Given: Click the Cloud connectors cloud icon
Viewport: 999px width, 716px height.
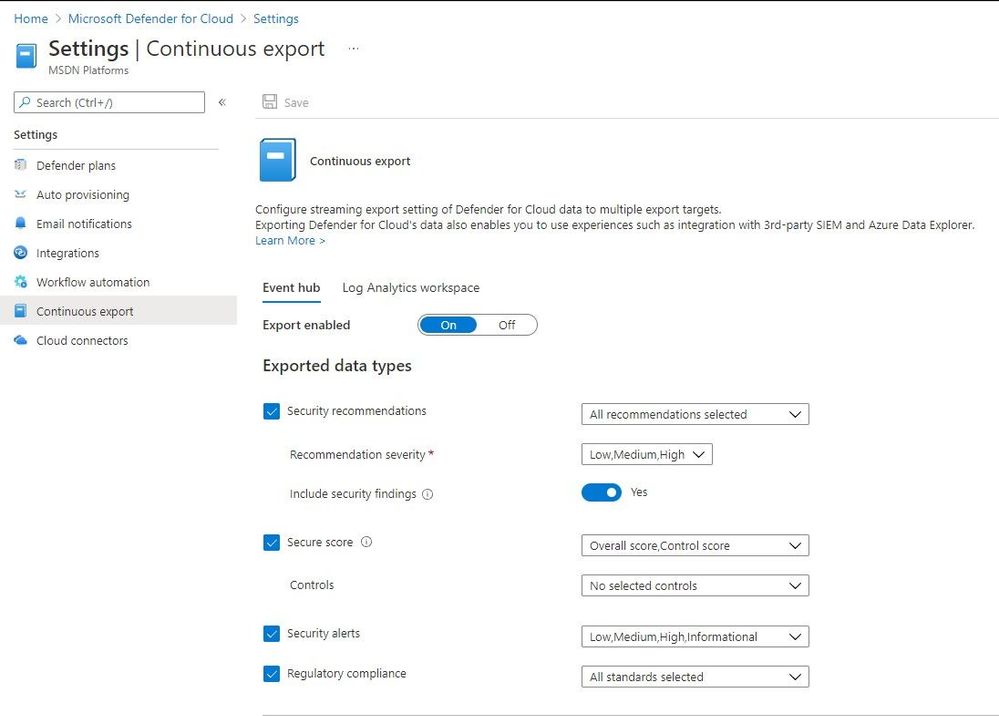Looking at the screenshot, I should point(20,340).
